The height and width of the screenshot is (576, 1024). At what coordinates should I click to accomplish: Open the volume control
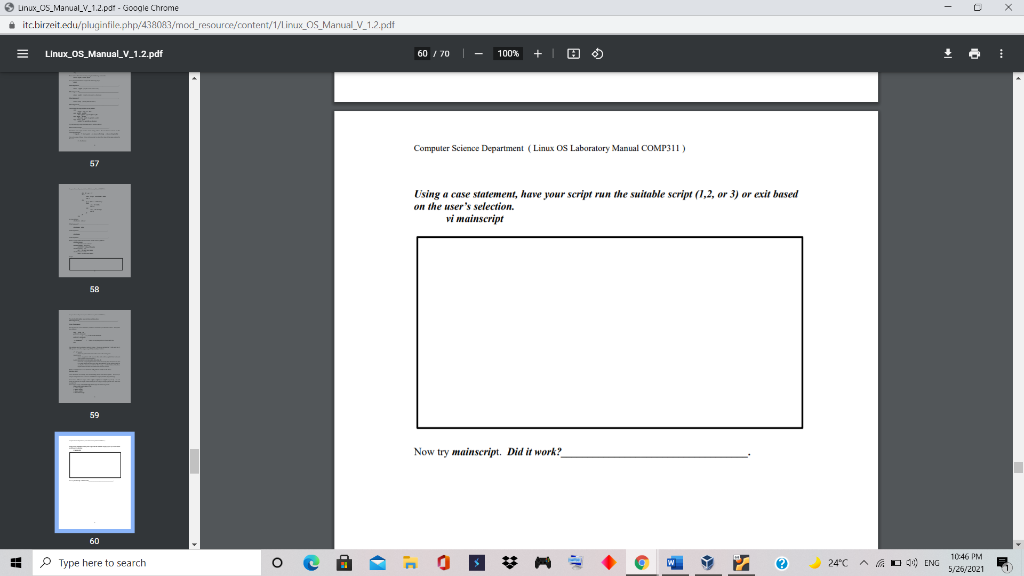click(x=912, y=562)
